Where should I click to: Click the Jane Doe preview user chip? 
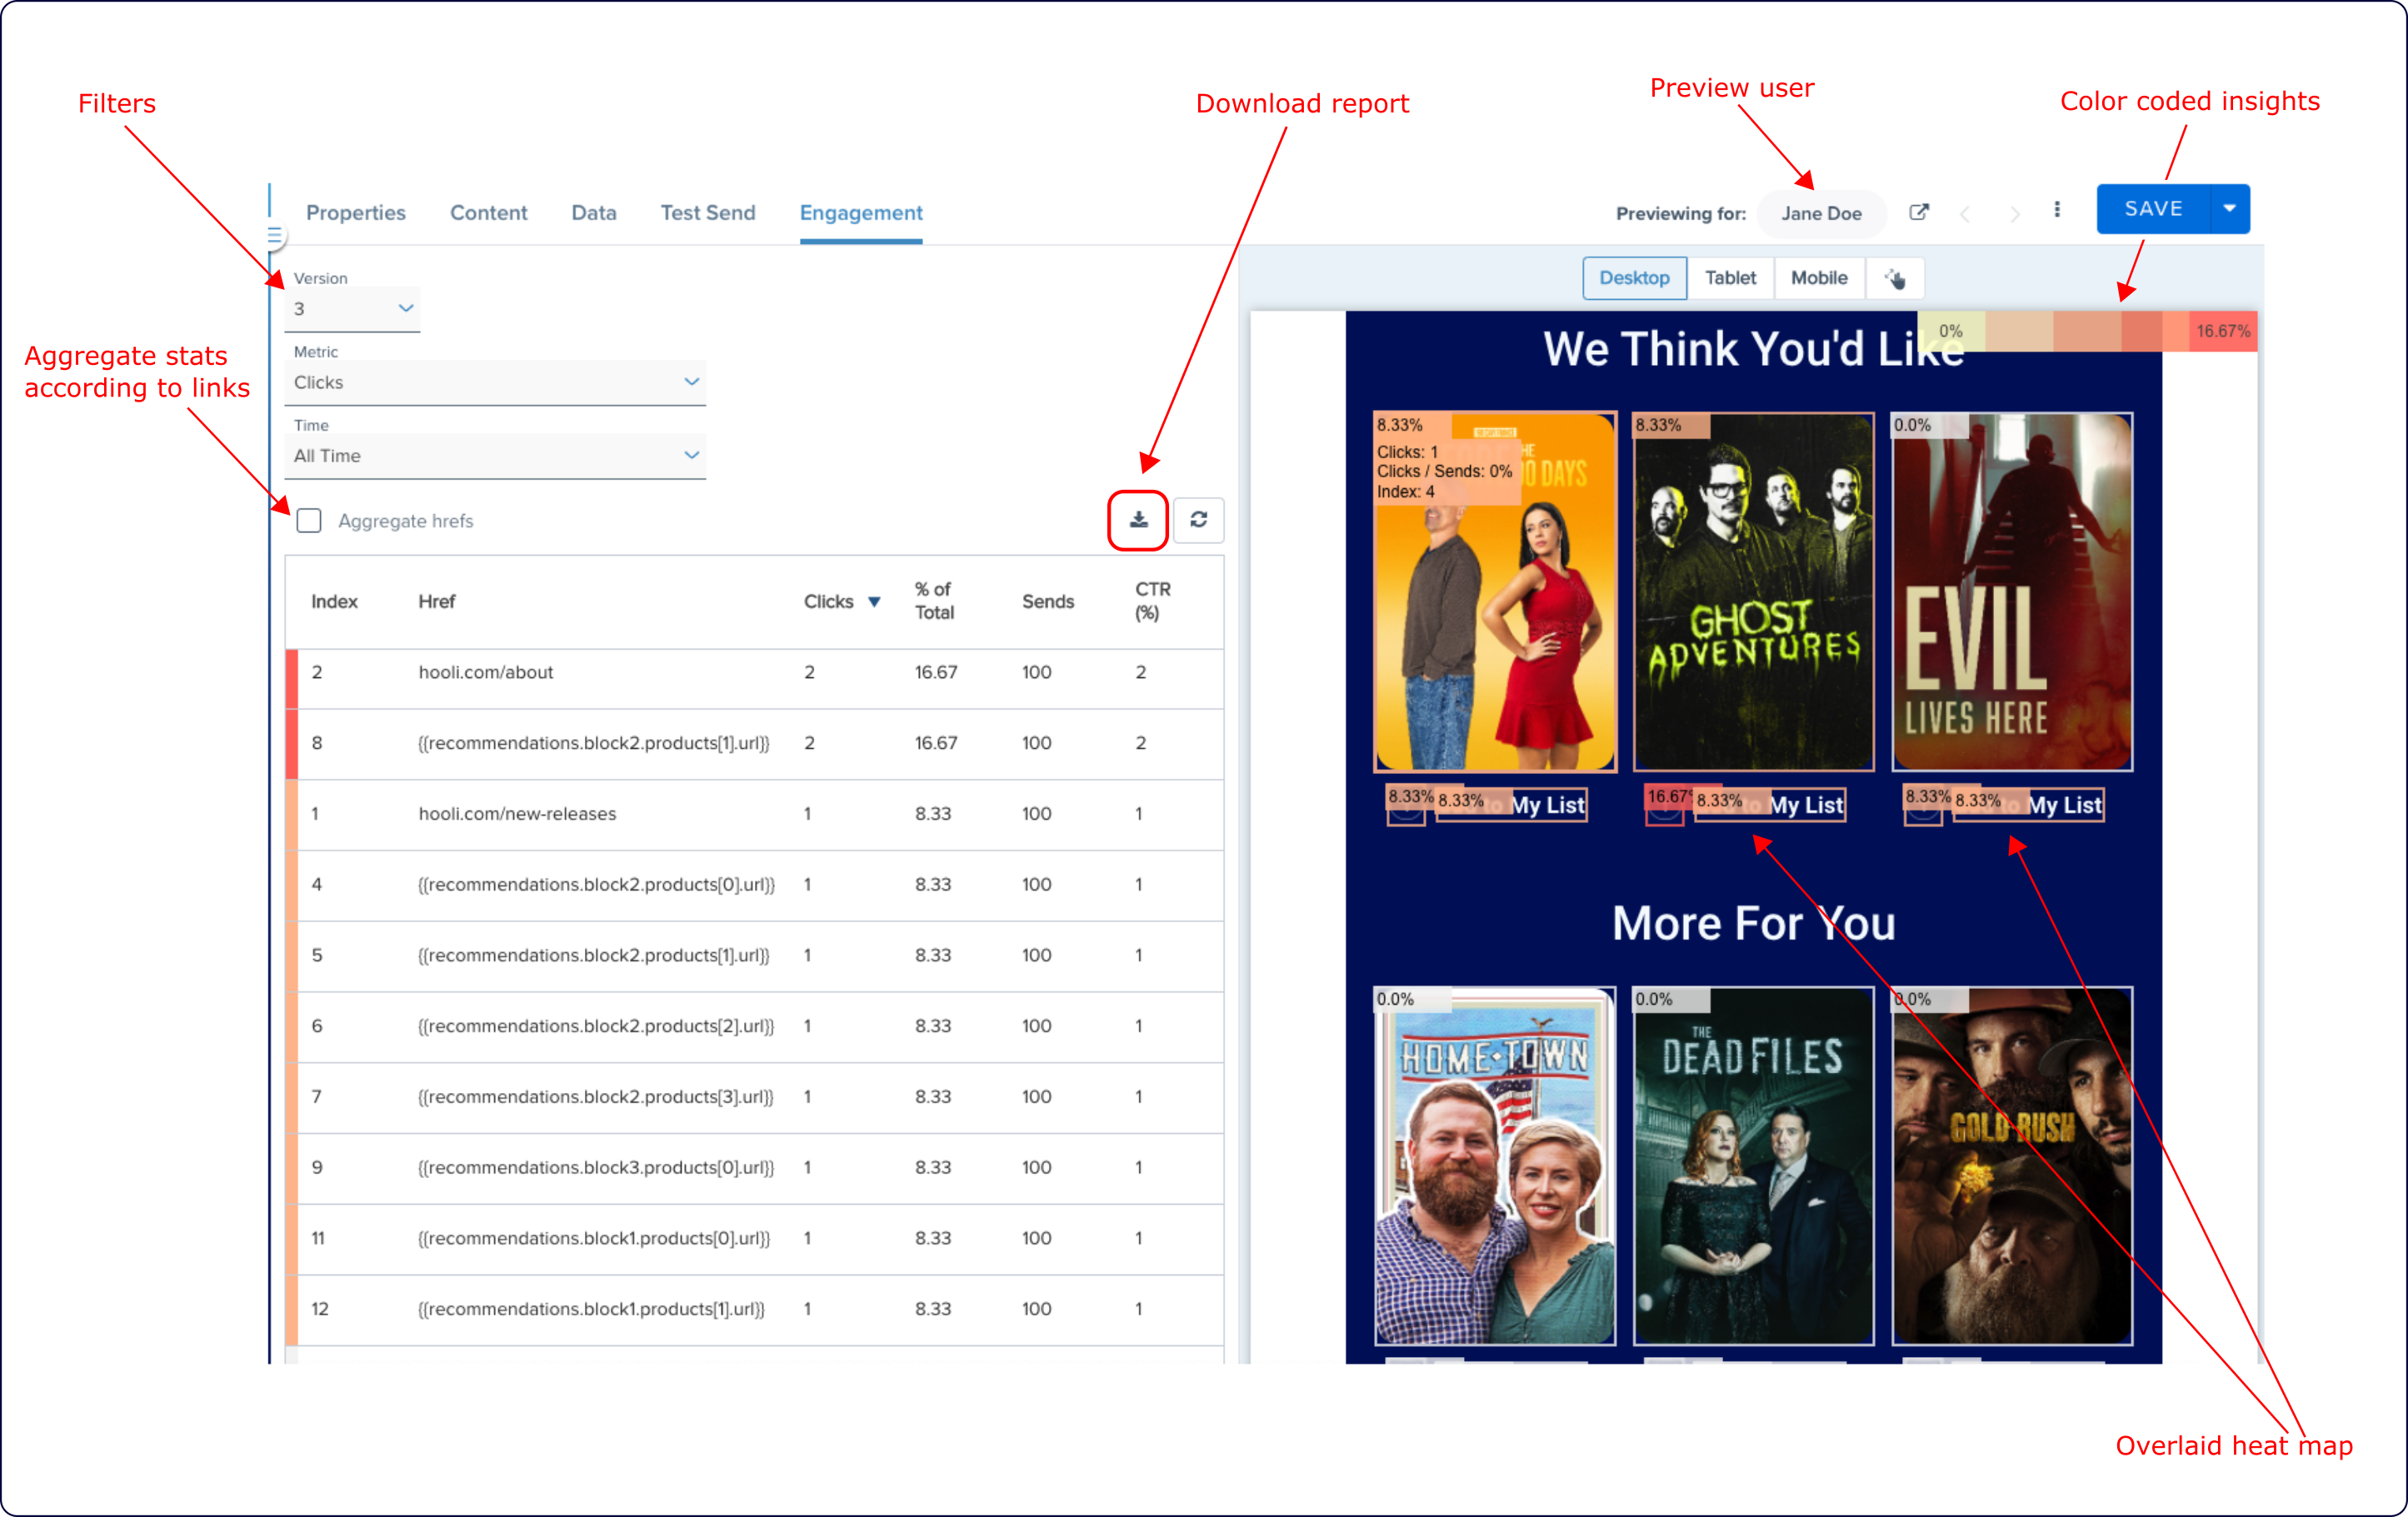tap(1821, 213)
